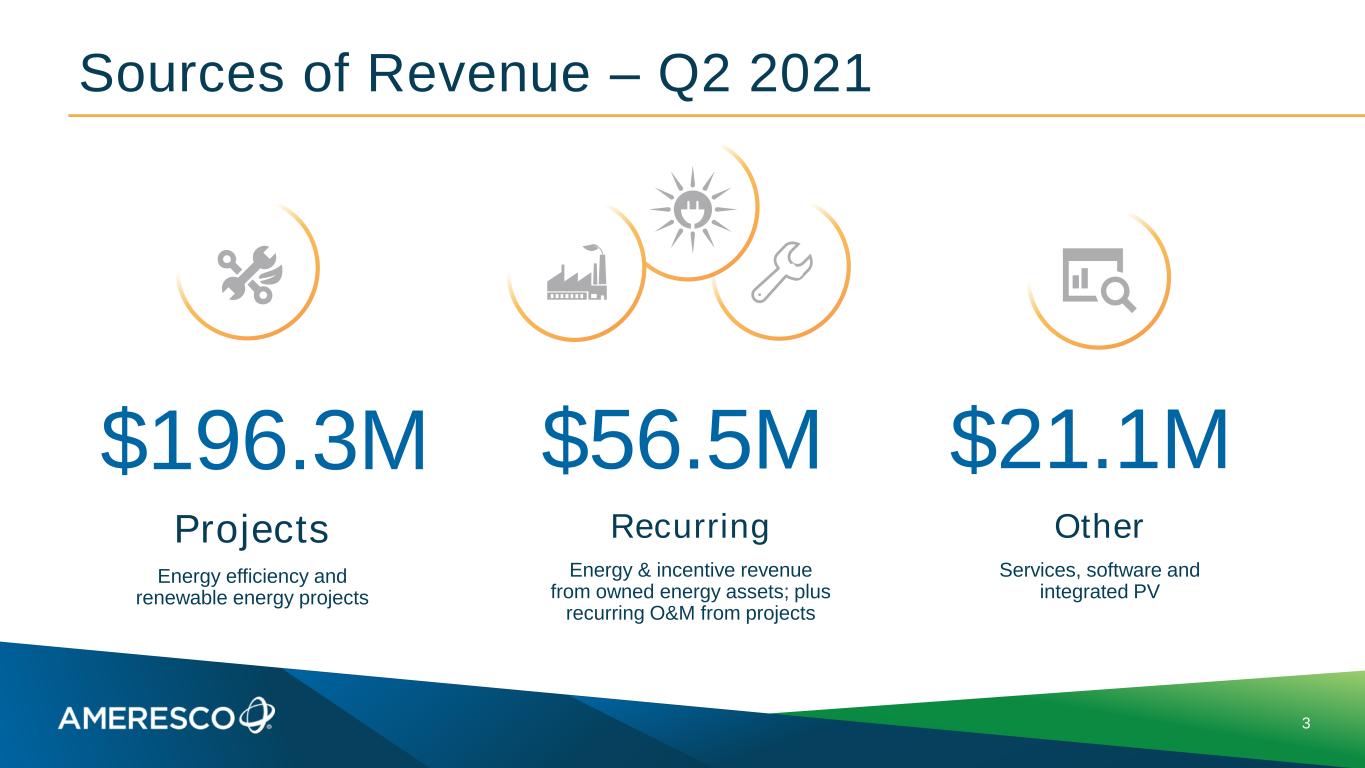Click the Ameresco orbit logo symbol

point(257,715)
